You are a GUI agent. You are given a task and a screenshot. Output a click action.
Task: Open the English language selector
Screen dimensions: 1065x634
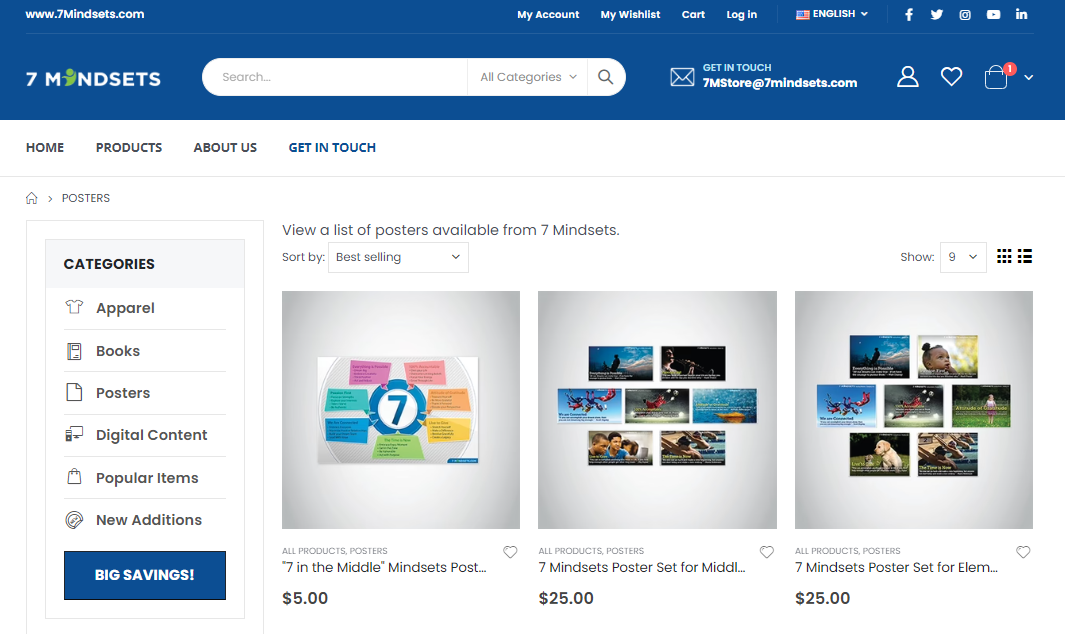832,14
